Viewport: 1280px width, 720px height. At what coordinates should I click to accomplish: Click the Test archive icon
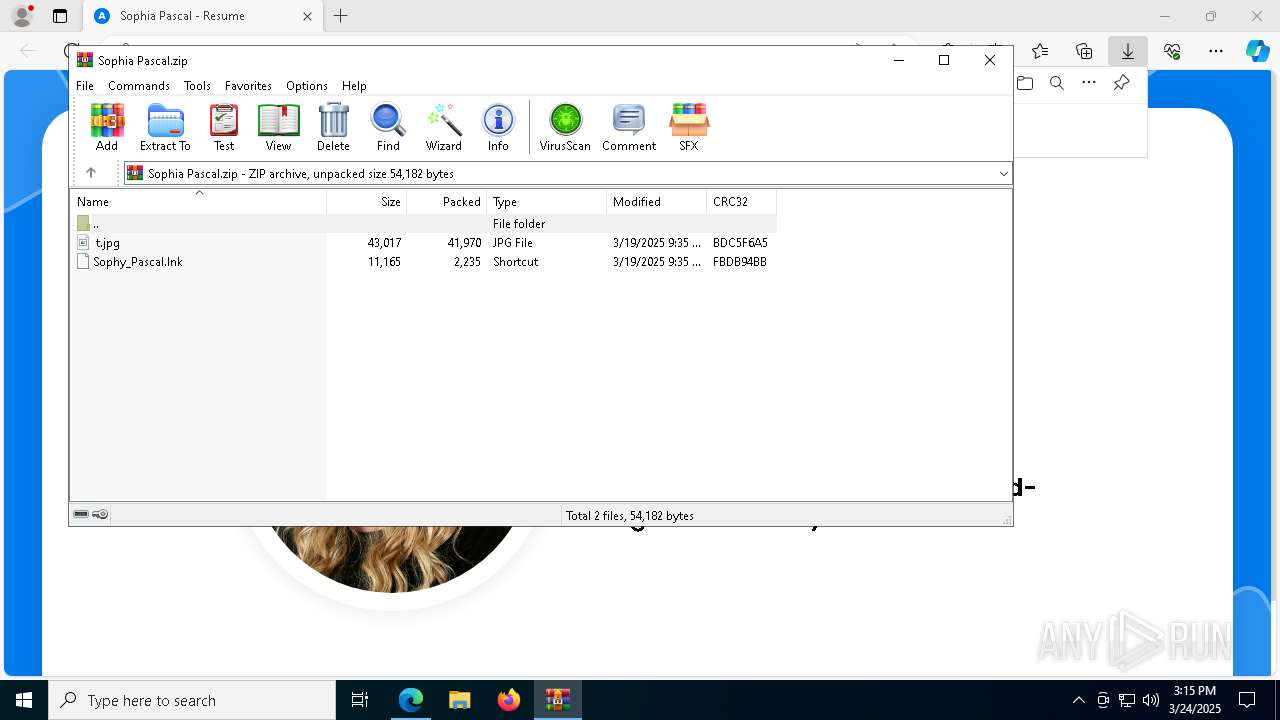point(224,127)
